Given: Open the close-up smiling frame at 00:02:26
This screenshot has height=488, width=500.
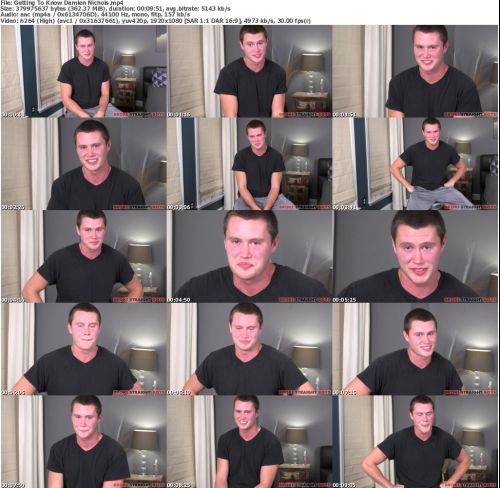Looking at the screenshot, I should pos(84,164).
